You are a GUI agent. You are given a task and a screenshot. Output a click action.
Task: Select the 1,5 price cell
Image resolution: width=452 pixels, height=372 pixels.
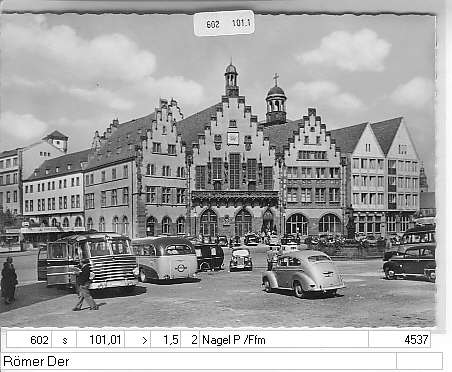(x=166, y=340)
